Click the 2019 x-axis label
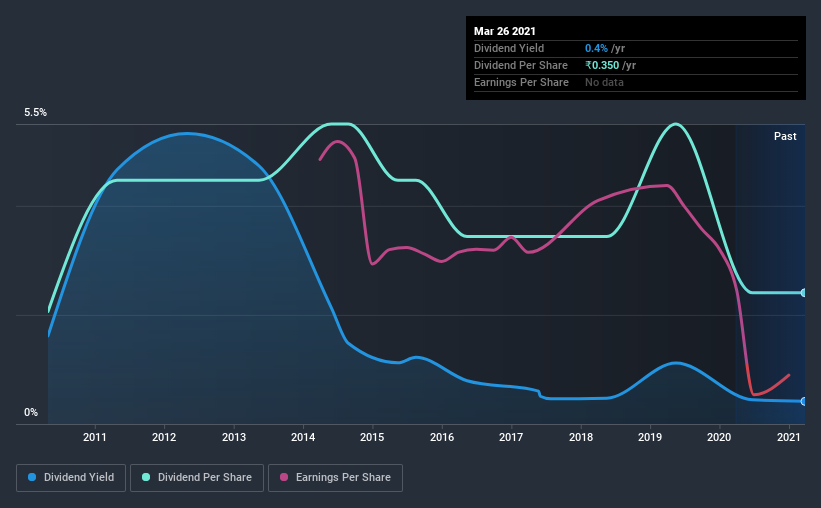821x508 pixels. pyautogui.click(x=650, y=437)
